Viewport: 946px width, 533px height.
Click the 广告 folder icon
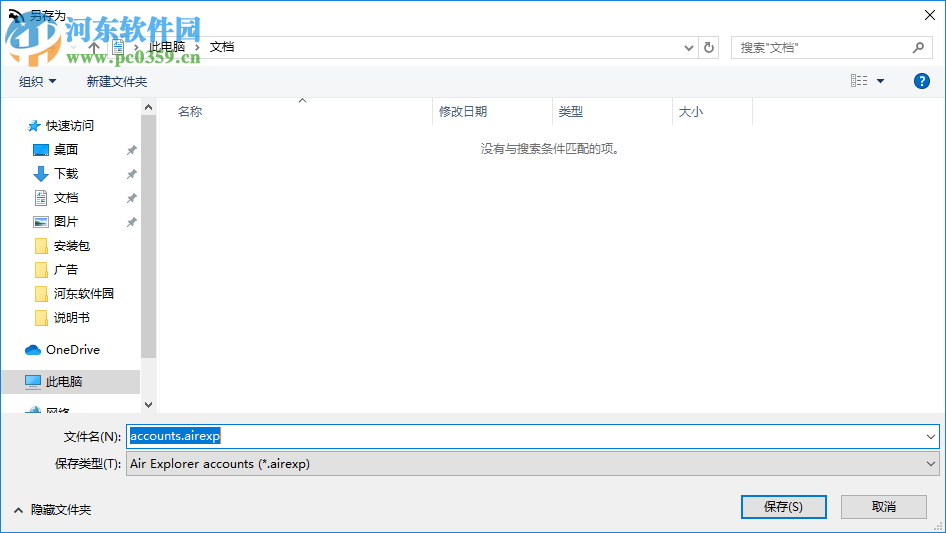pyautogui.click(x=41, y=270)
